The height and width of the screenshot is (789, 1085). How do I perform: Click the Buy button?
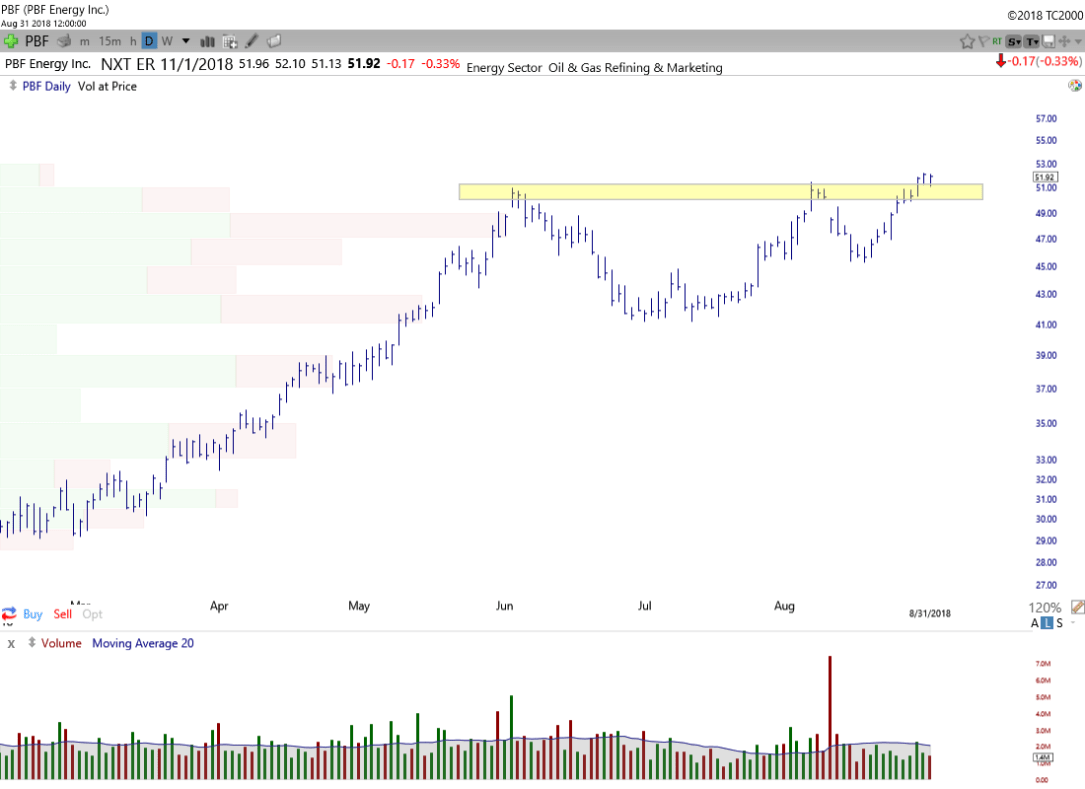32,614
